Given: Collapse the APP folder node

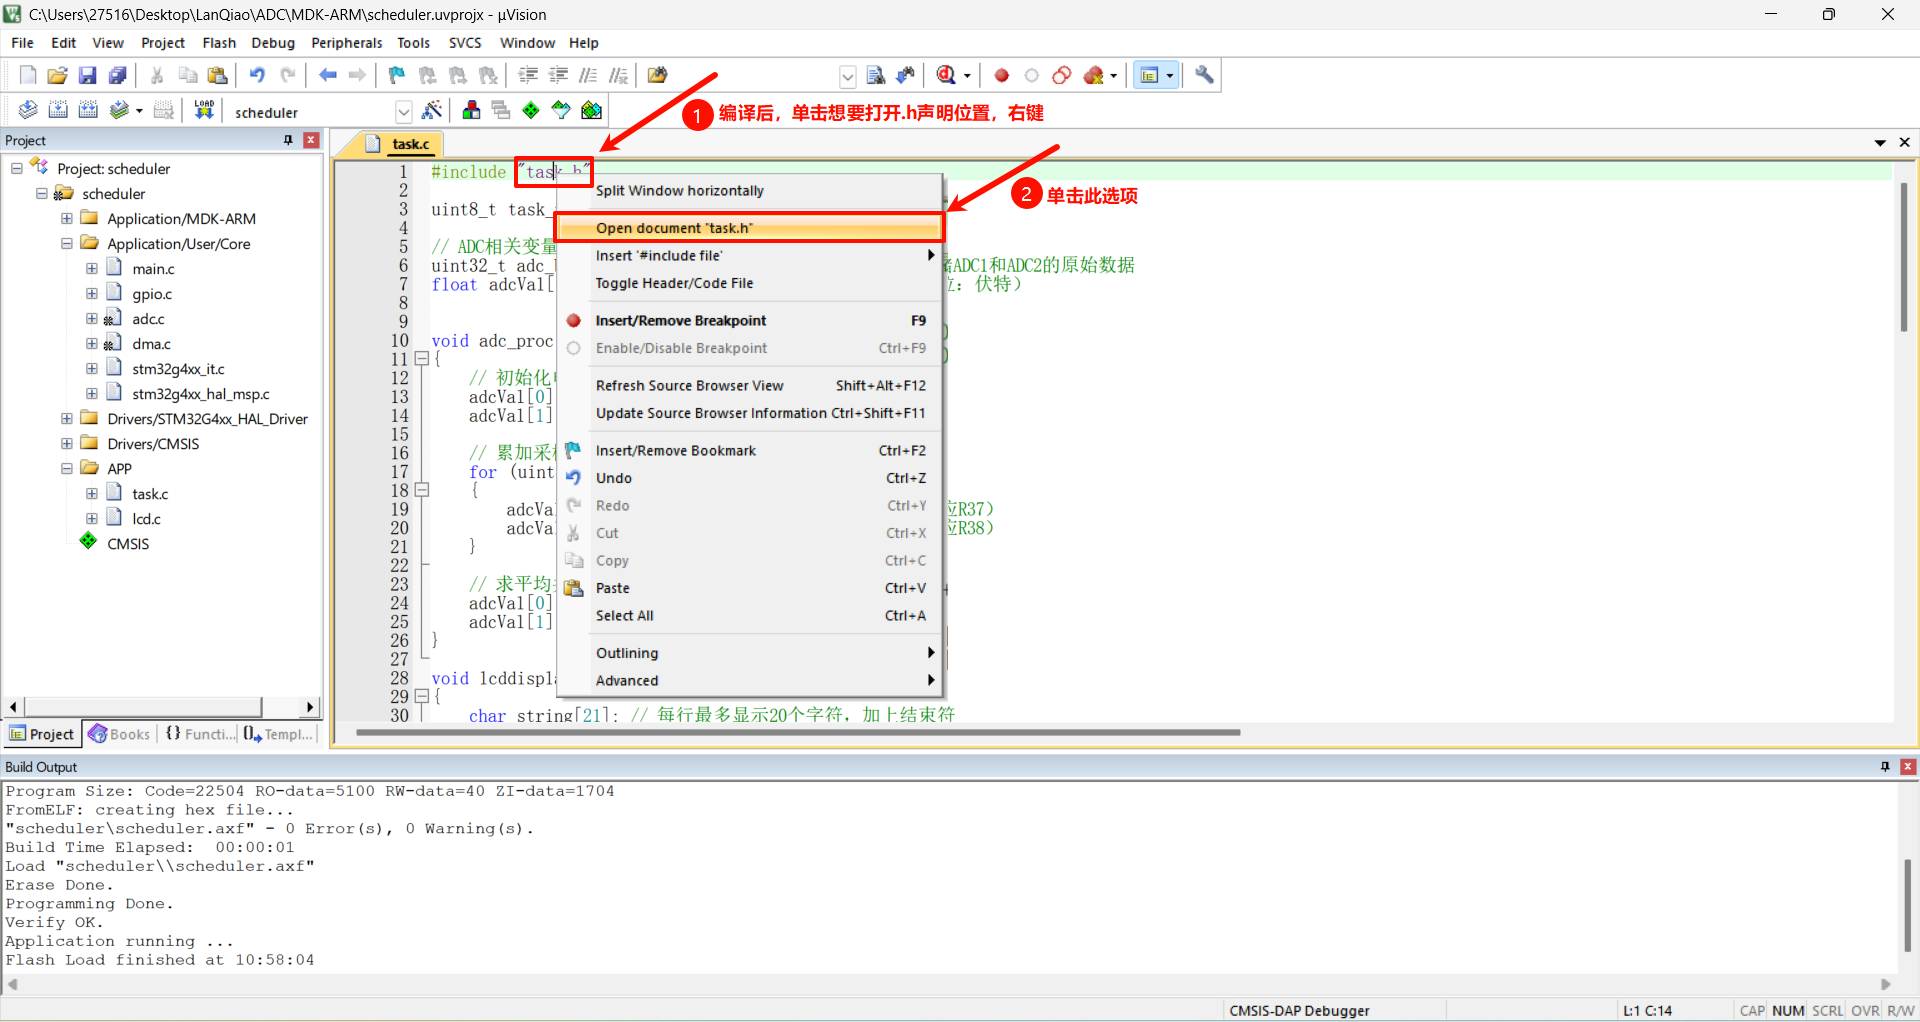Looking at the screenshot, I should 67,468.
